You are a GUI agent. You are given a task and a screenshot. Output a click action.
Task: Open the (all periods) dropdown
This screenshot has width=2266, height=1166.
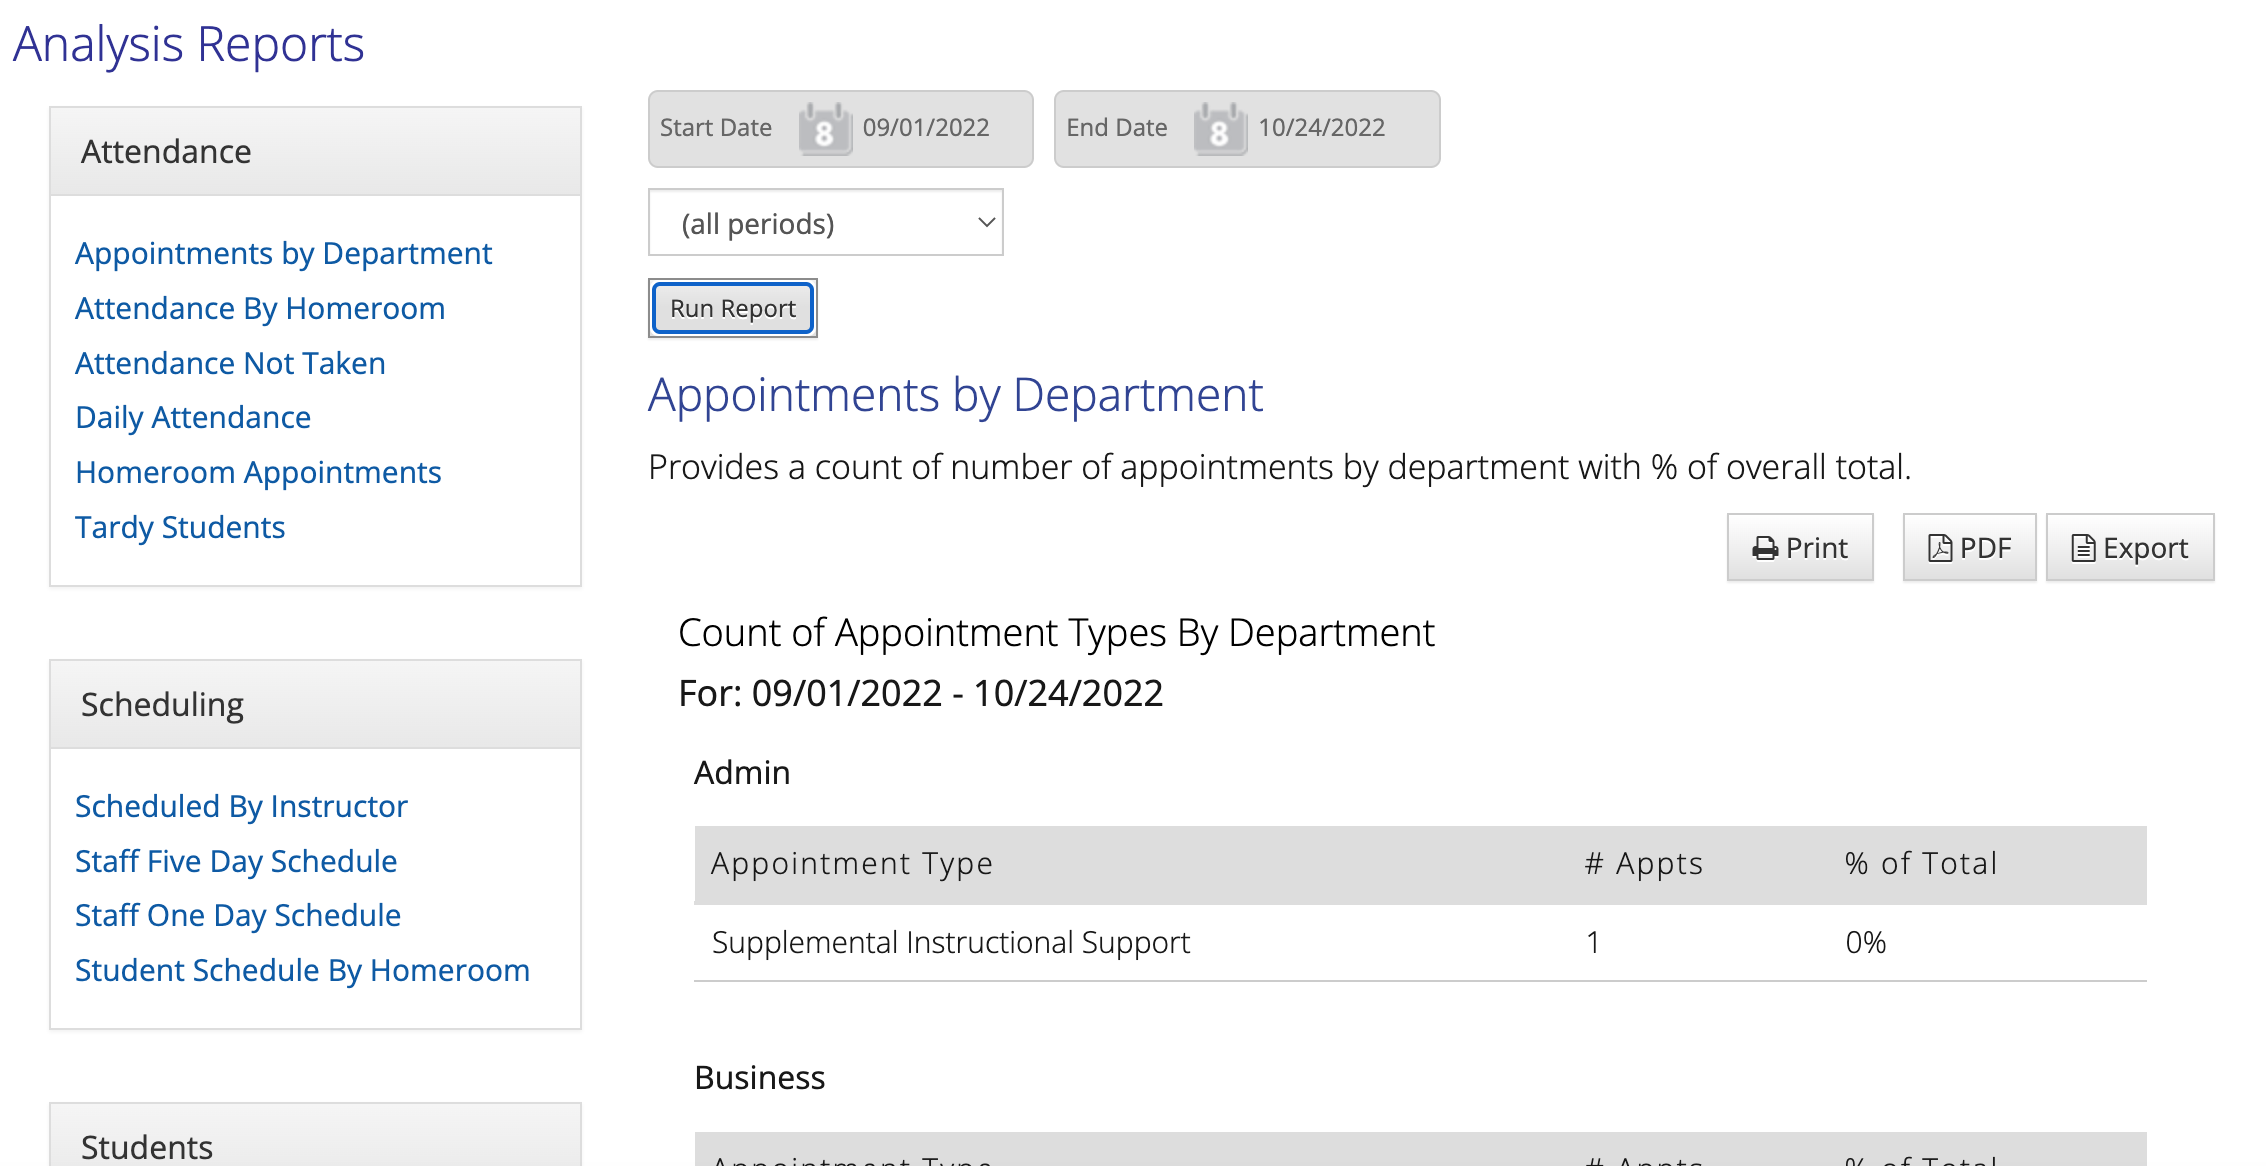(824, 222)
